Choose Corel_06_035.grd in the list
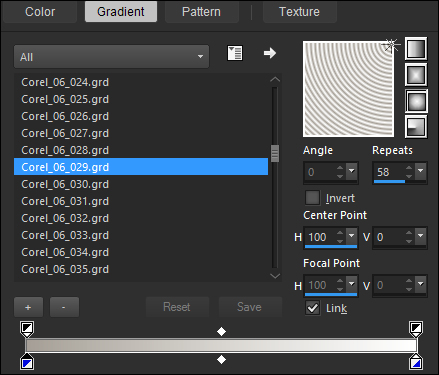 [141, 269]
